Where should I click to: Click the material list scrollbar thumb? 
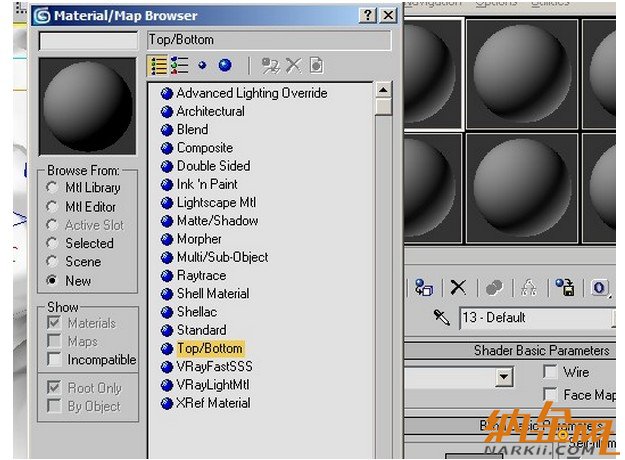tap(383, 107)
